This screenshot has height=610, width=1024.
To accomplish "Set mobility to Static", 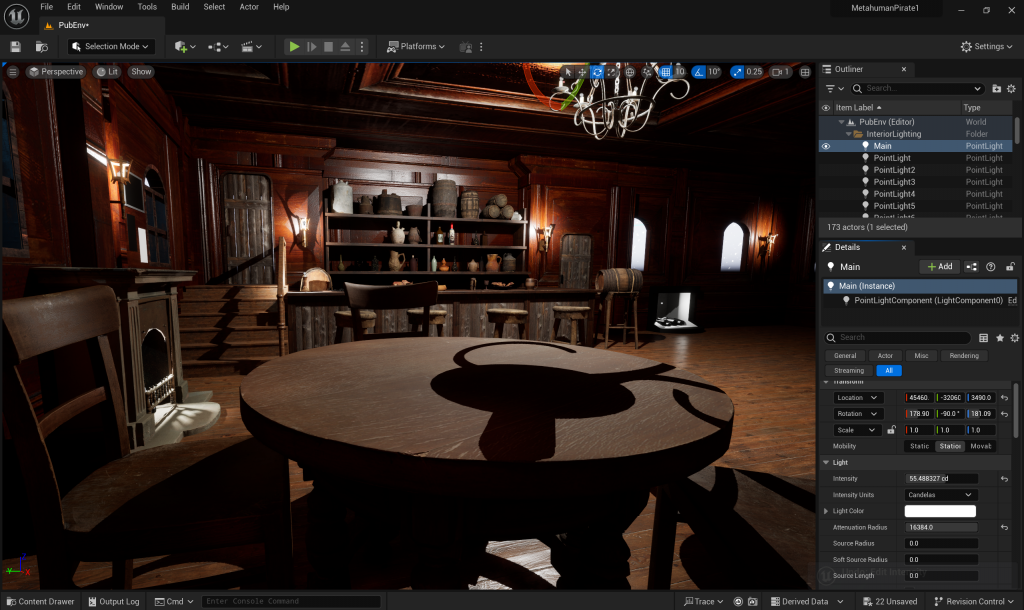I will pyautogui.click(x=920, y=446).
